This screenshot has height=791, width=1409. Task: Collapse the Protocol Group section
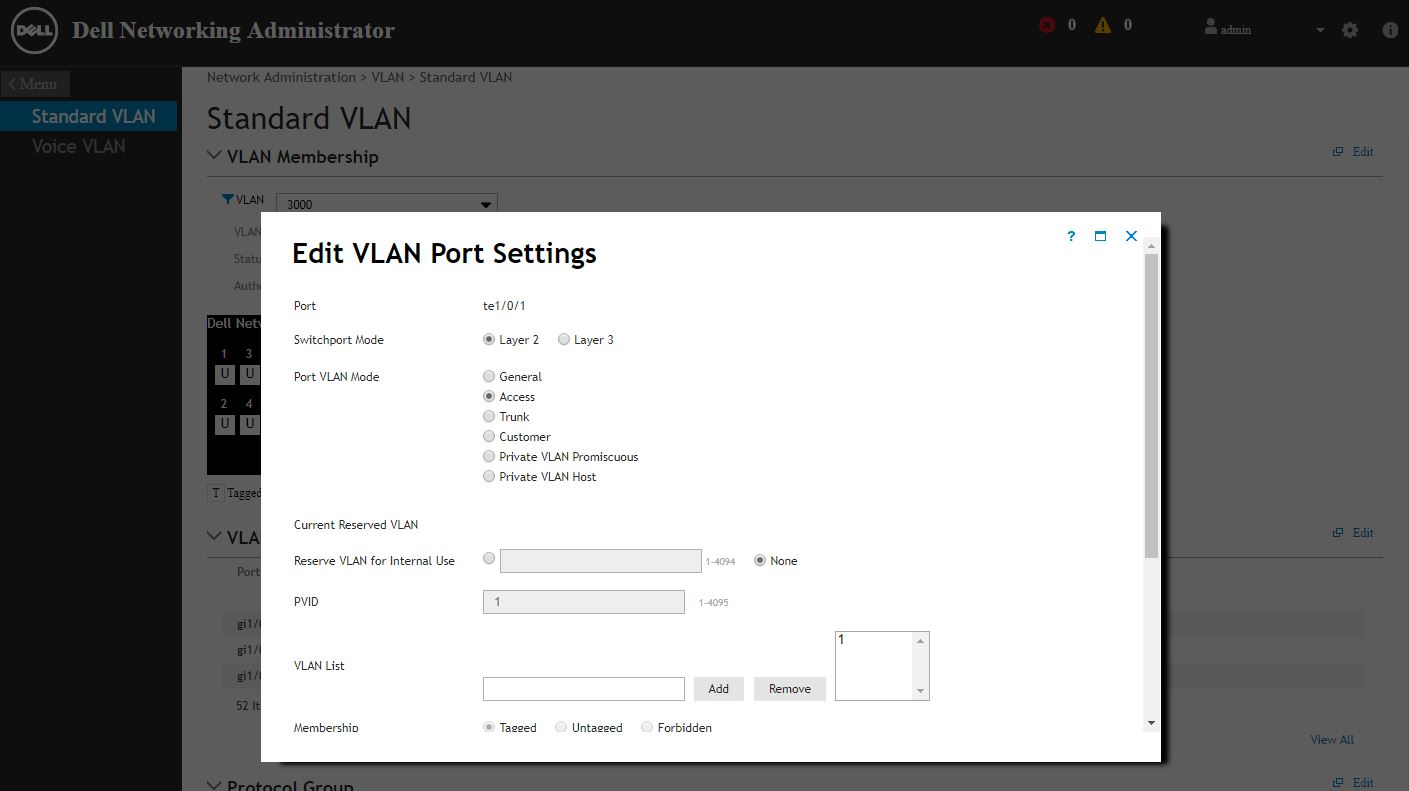point(214,785)
